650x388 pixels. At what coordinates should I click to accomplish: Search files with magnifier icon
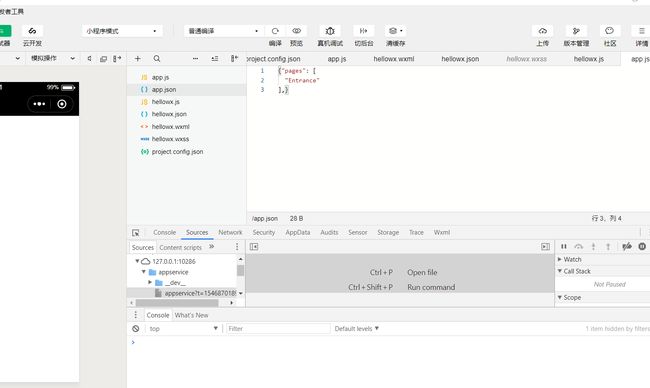point(157,59)
